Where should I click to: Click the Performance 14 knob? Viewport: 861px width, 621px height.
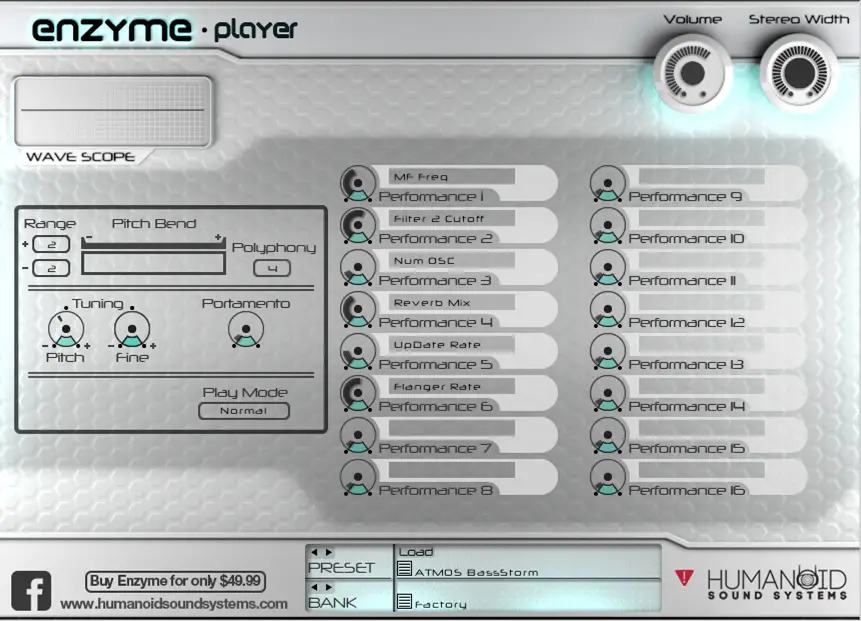click(608, 393)
